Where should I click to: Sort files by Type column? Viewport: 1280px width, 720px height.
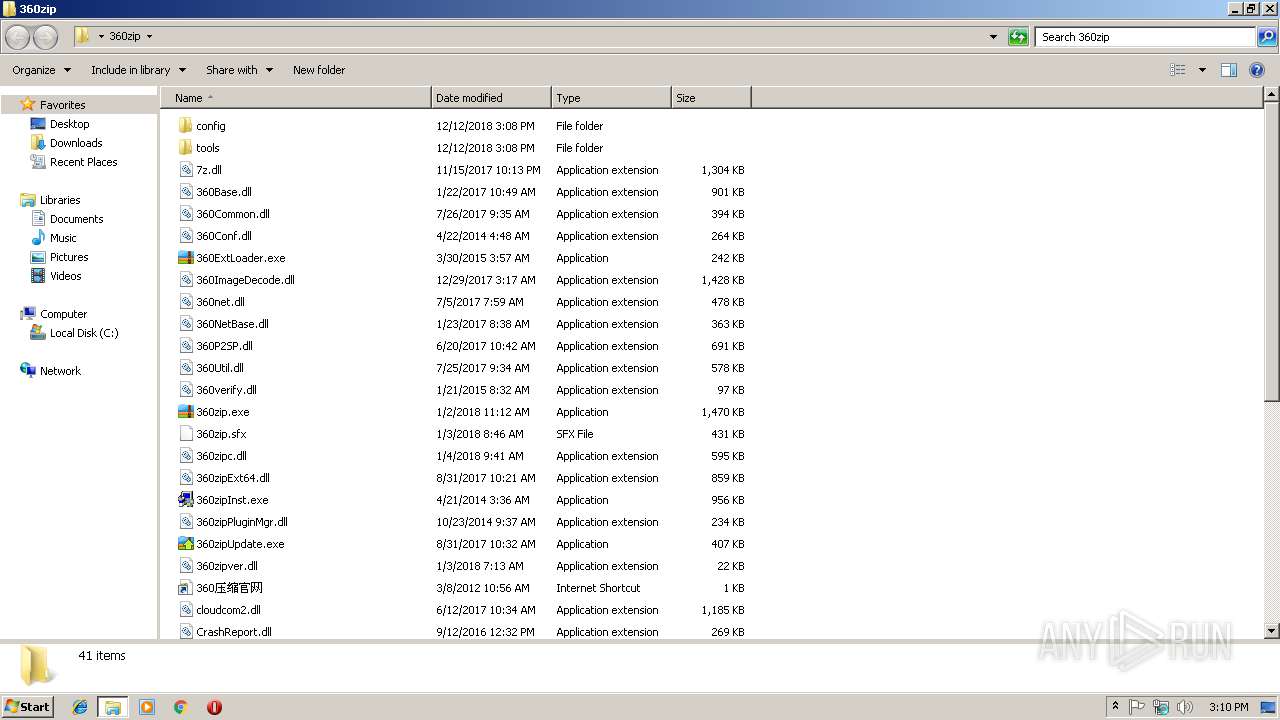pyautogui.click(x=611, y=98)
